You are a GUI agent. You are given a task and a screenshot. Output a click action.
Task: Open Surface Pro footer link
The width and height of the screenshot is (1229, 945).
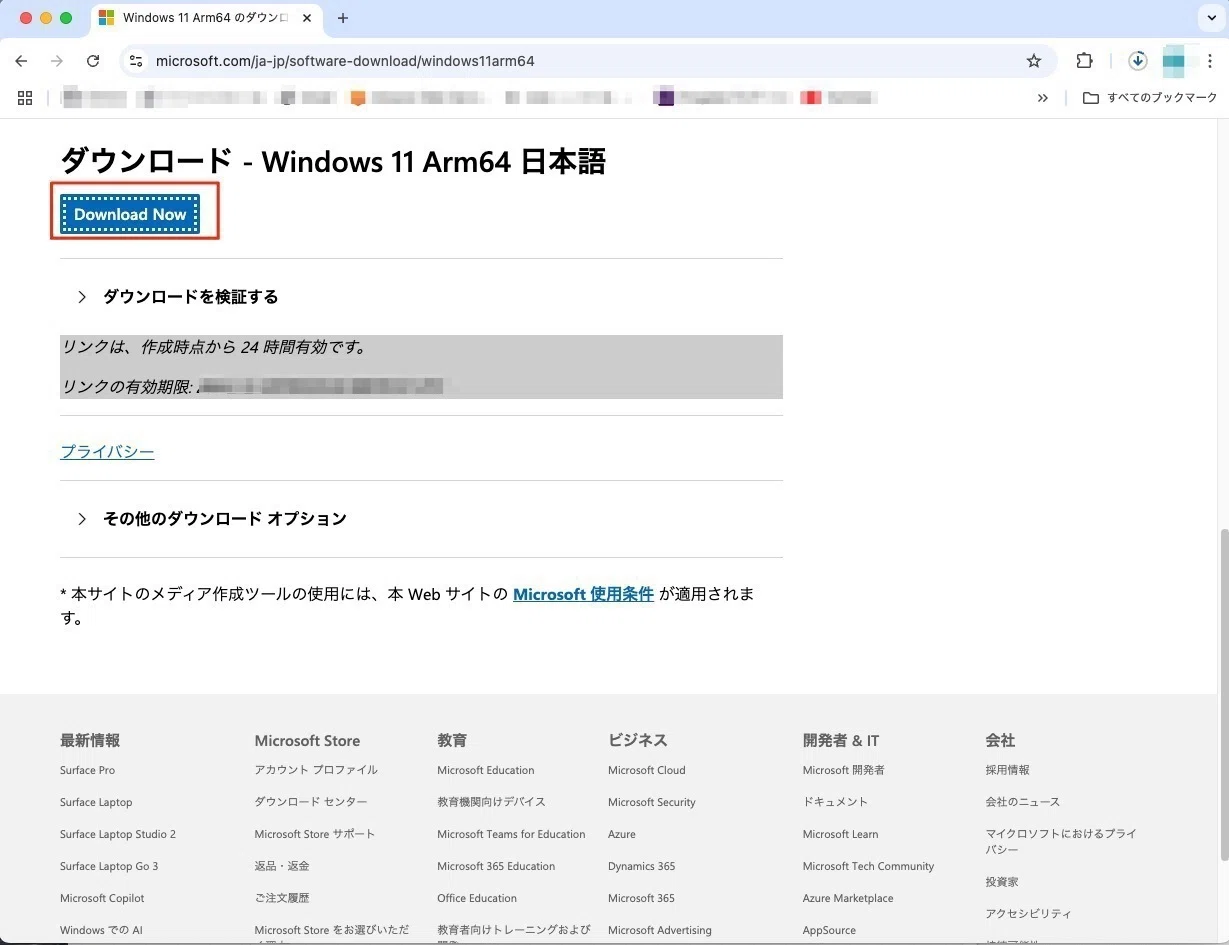pos(87,770)
